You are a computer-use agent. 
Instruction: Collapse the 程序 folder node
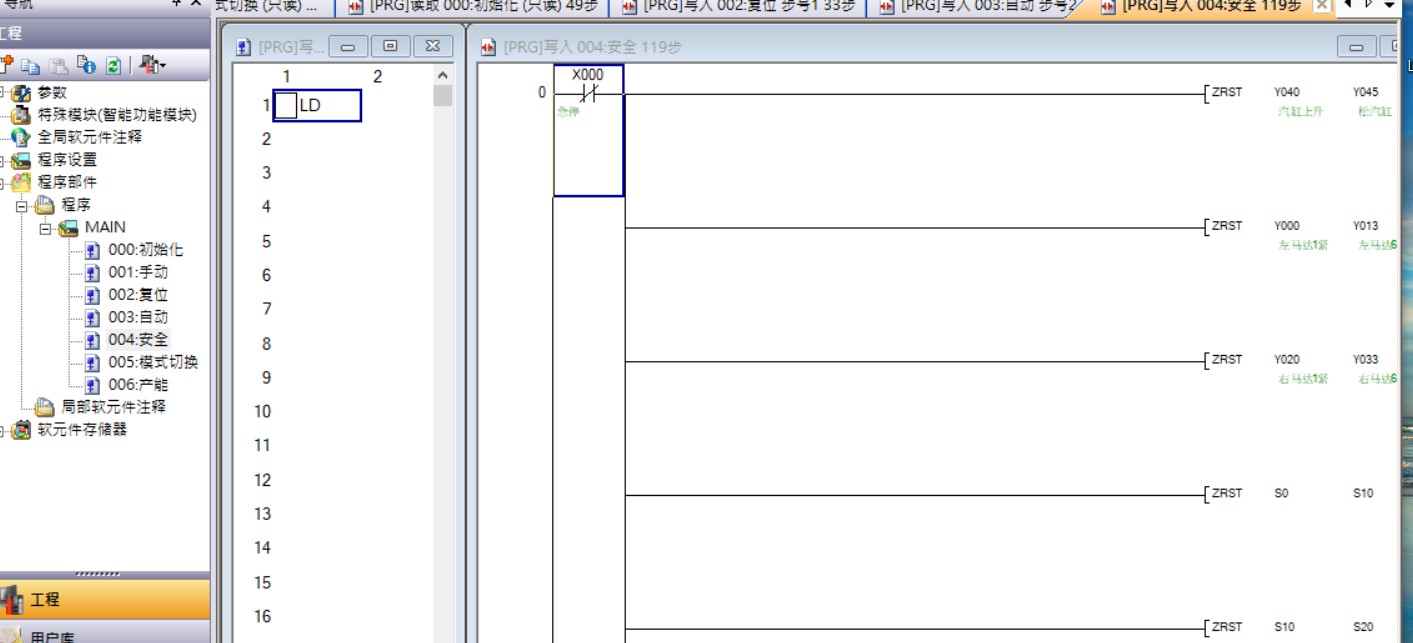pyautogui.click(x=22, y=205)
